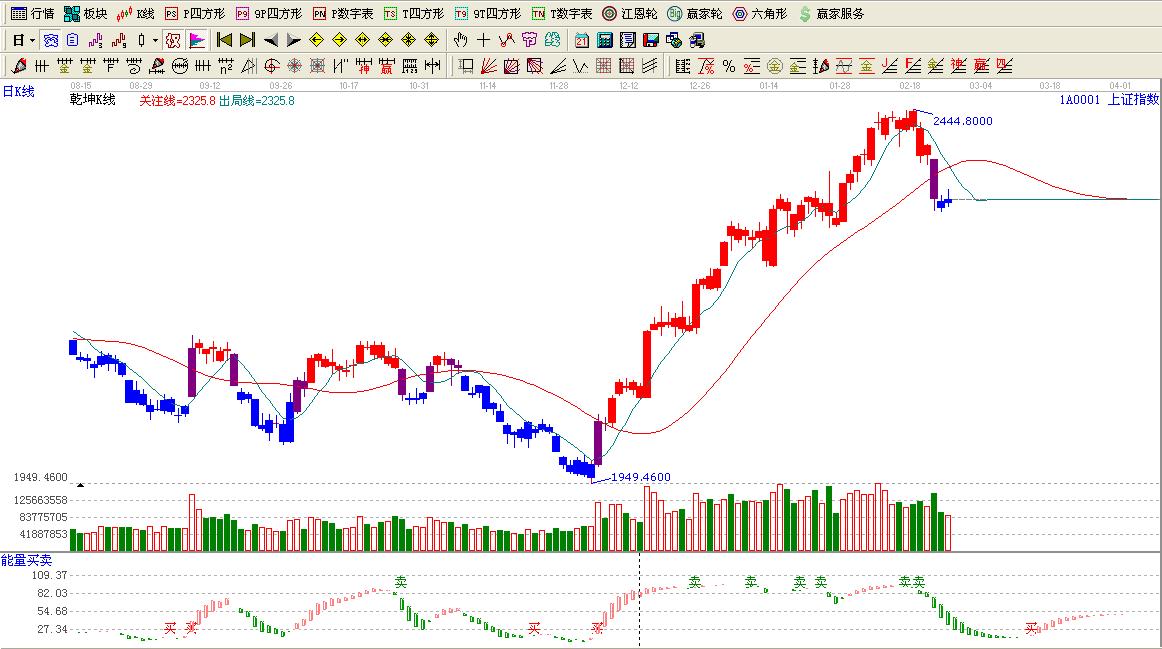Toggle the red boxed pattern icon
The image size is (1162, 649).
[172, 40]
